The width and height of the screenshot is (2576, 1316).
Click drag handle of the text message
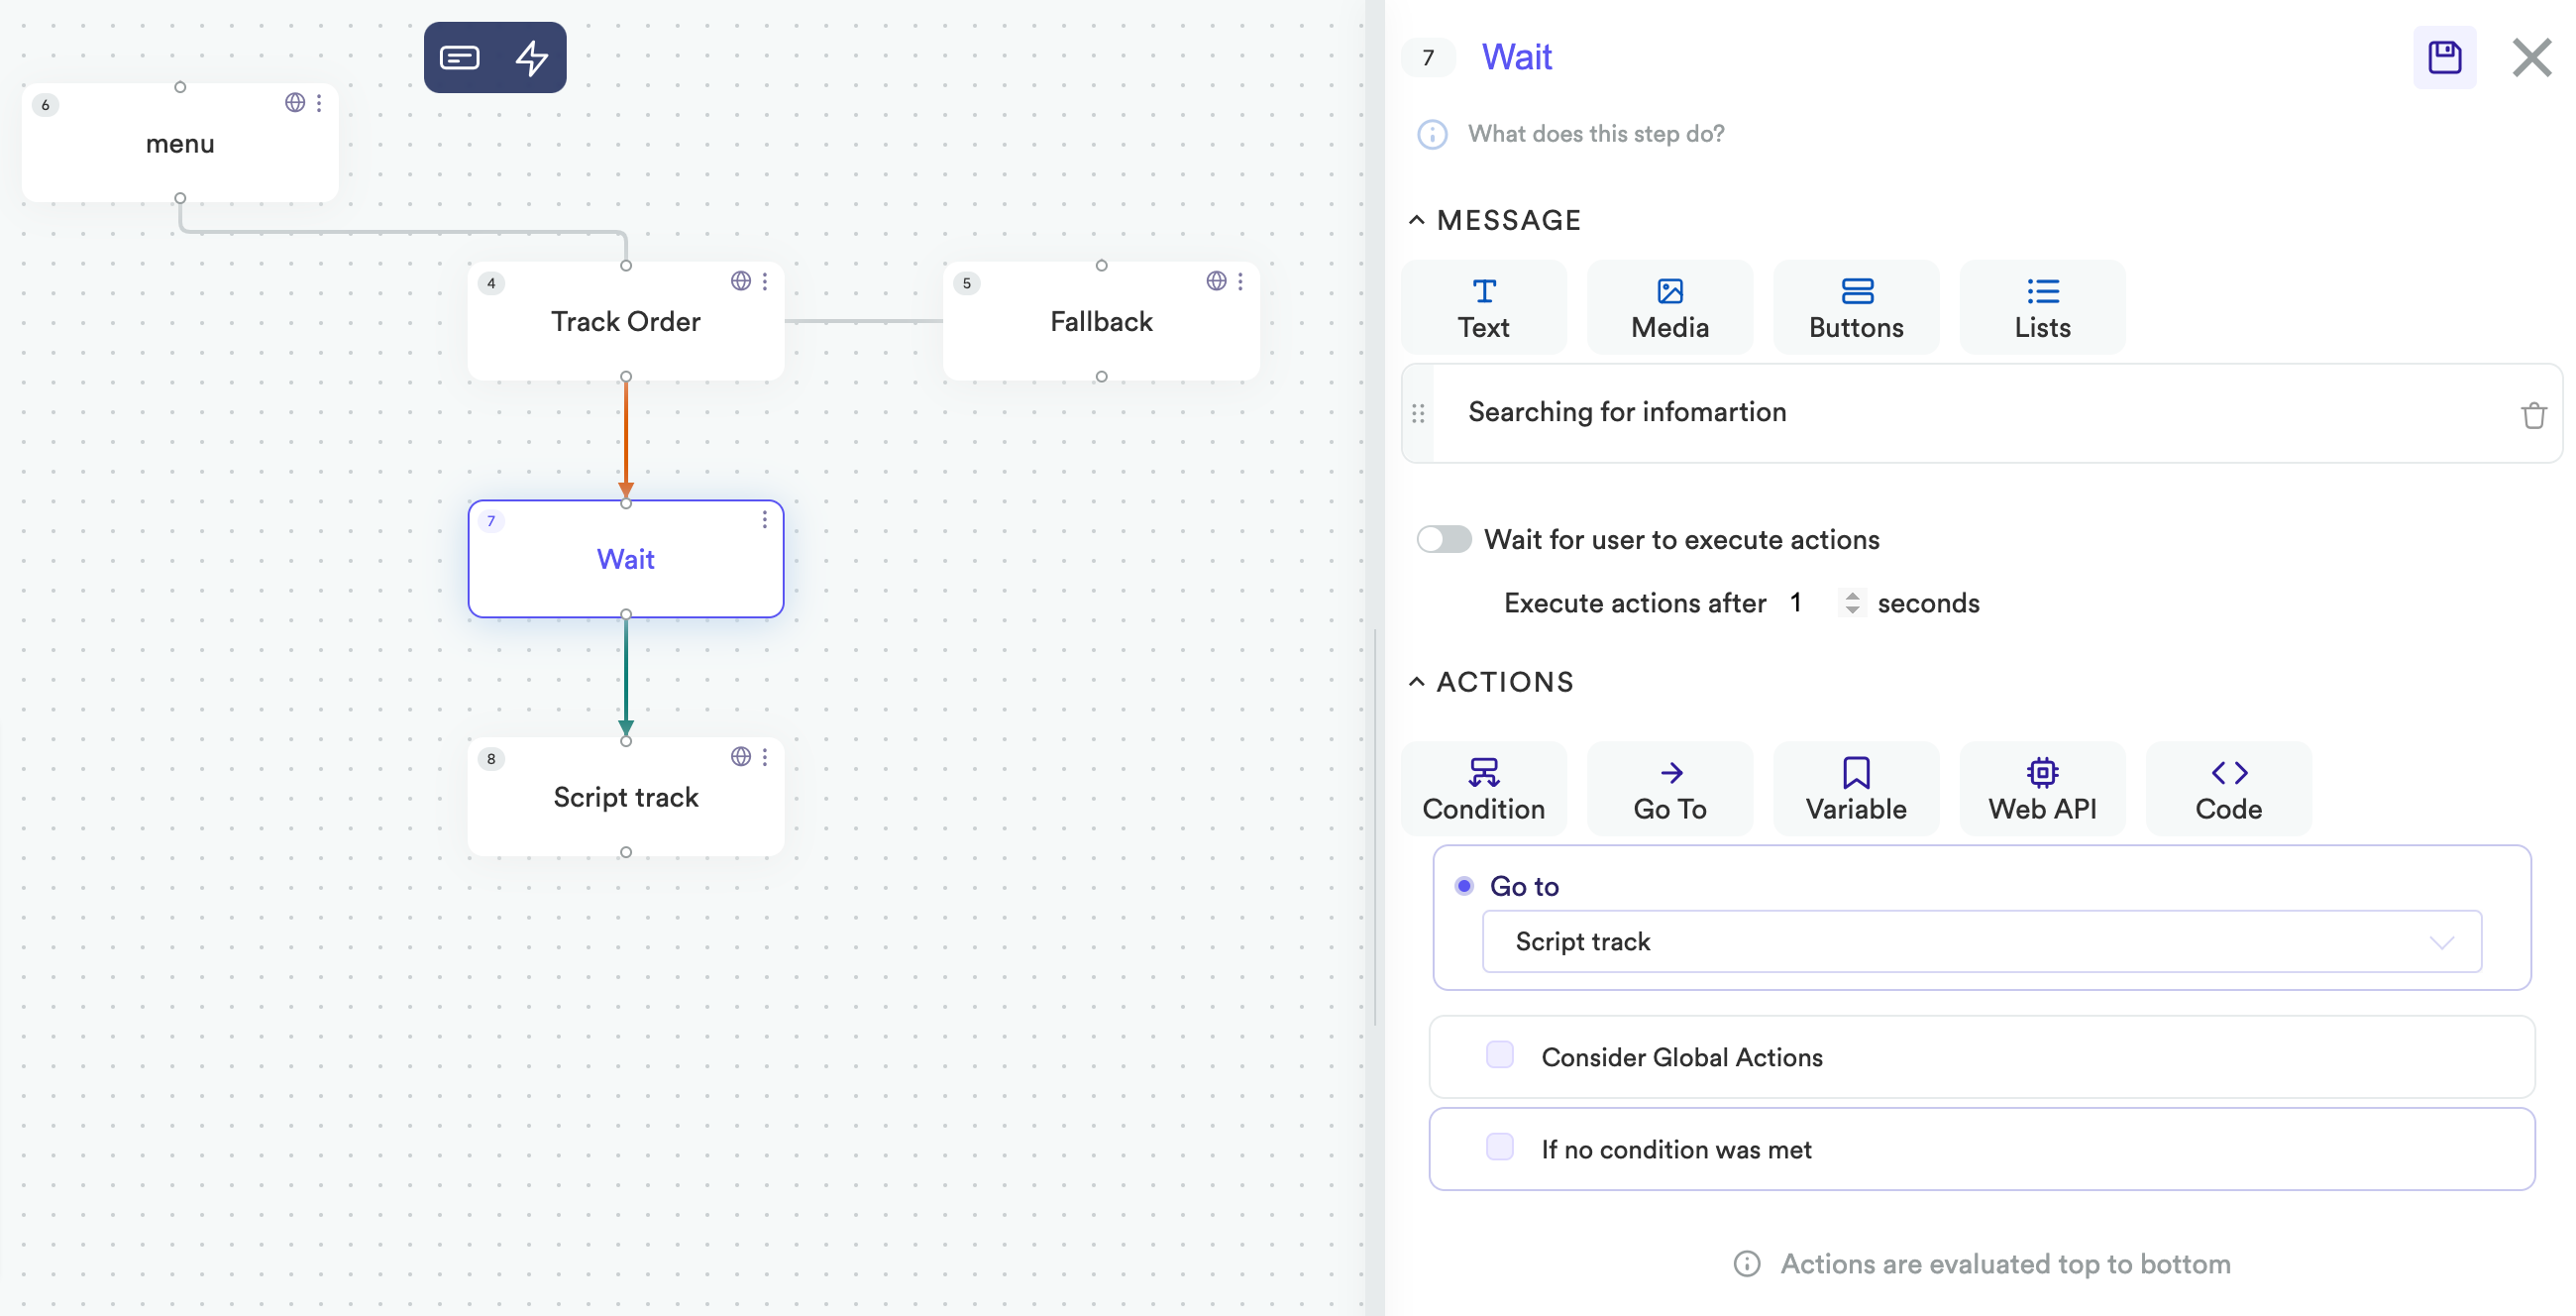click(1418, 413)
